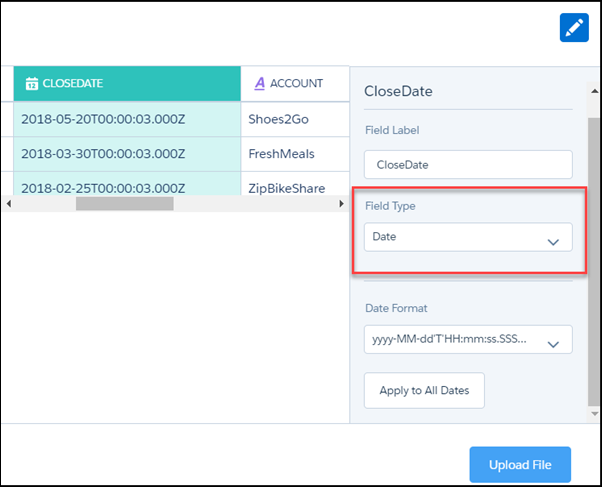Image resolution: width=602 pixels, height=487 pixels.
Task: Select the 2018-05-20 close date cell
Action: pyautogui.click(x=126, y=118)
